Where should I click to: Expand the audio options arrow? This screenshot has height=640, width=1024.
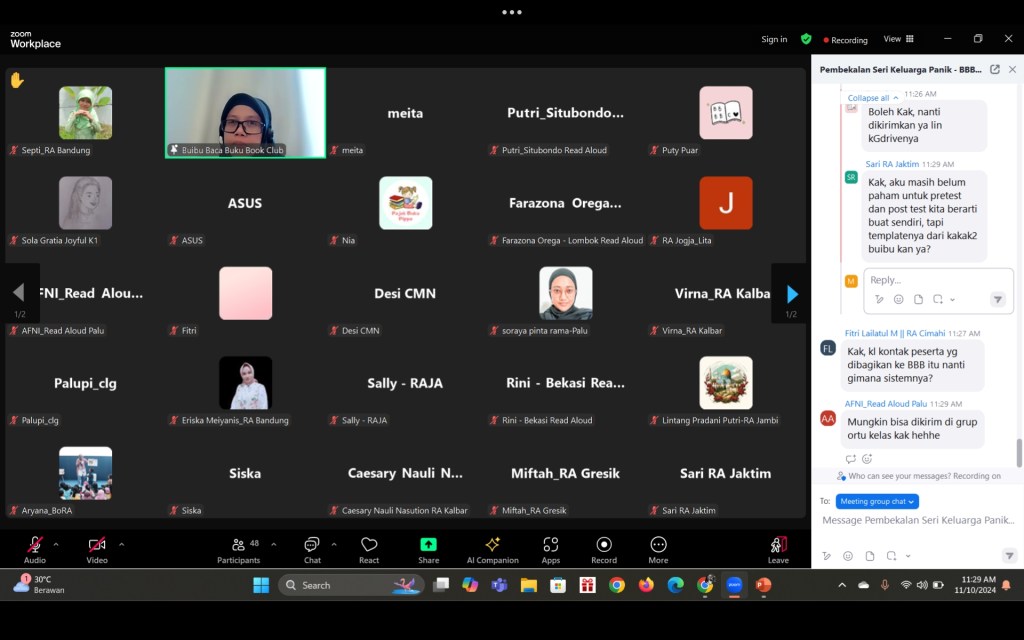(56, 544)
